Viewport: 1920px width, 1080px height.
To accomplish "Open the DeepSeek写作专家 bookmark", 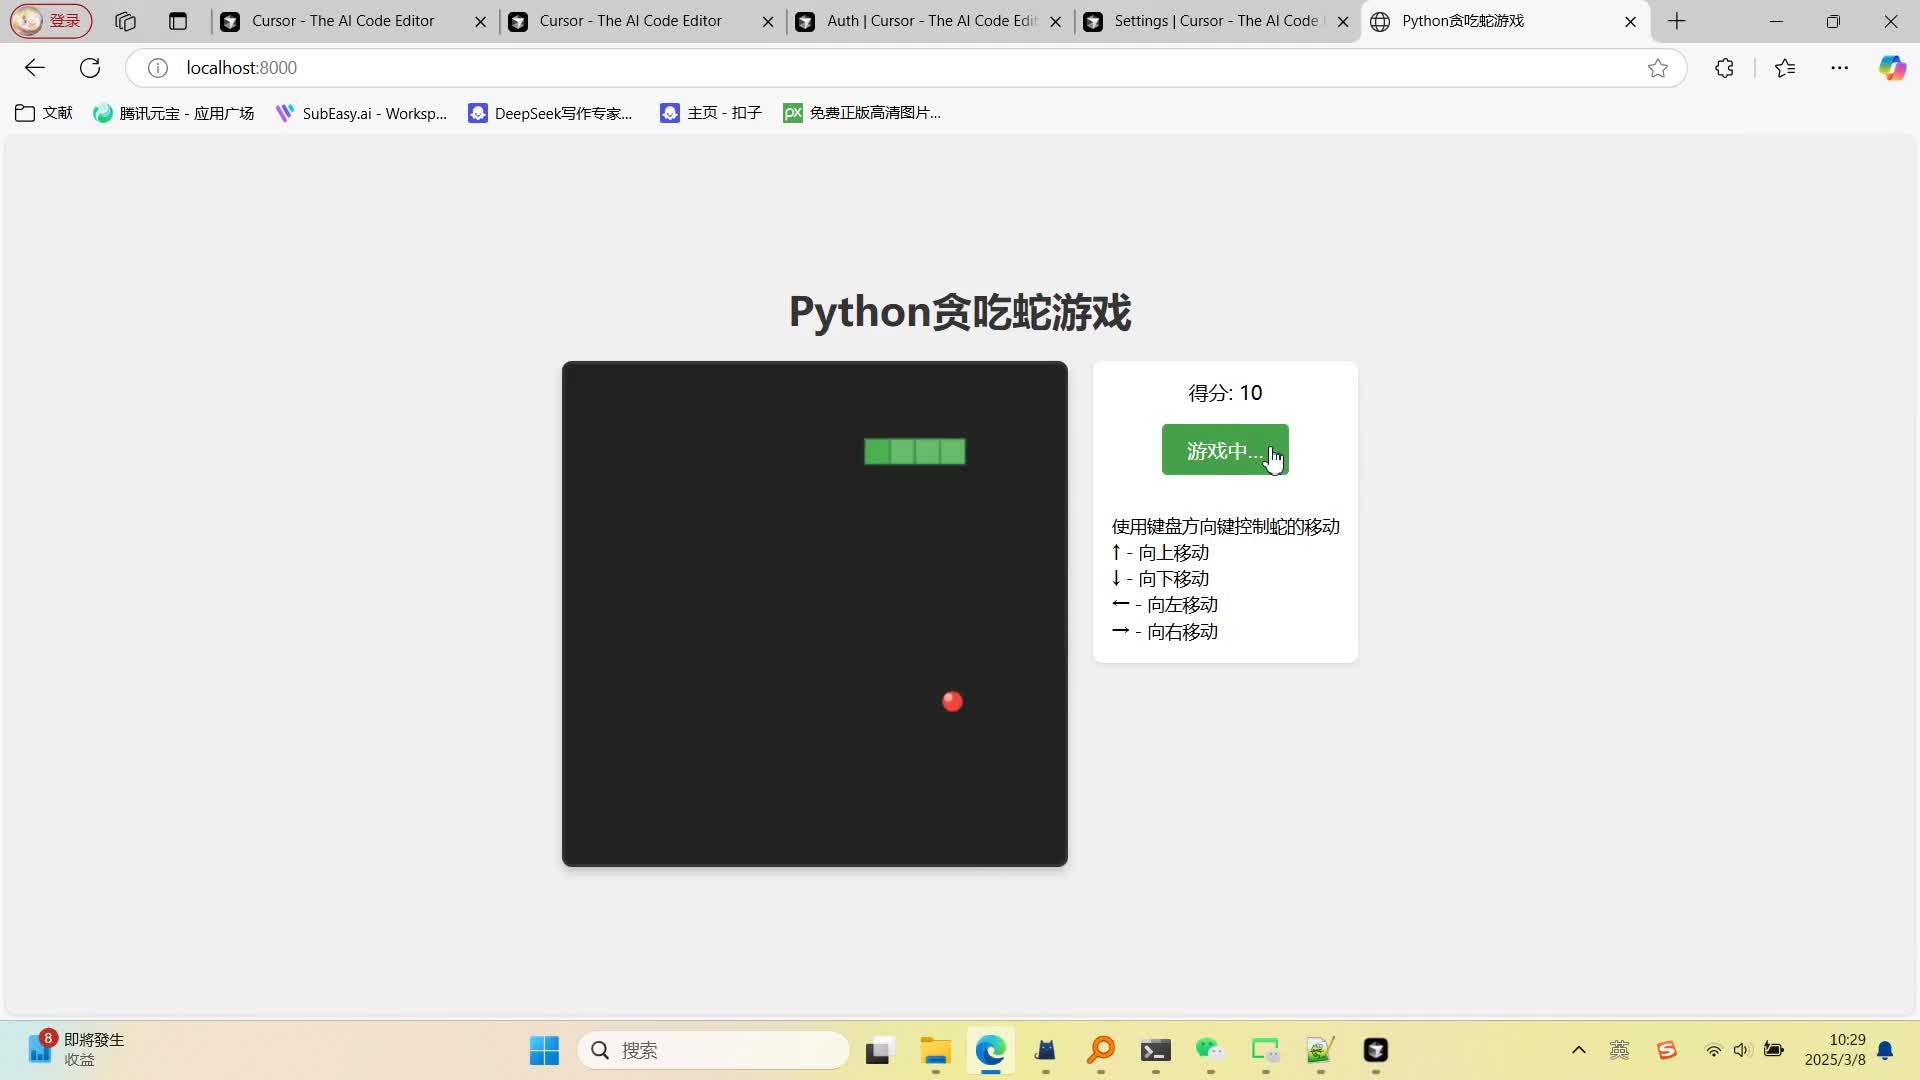I will click(550, 112).
